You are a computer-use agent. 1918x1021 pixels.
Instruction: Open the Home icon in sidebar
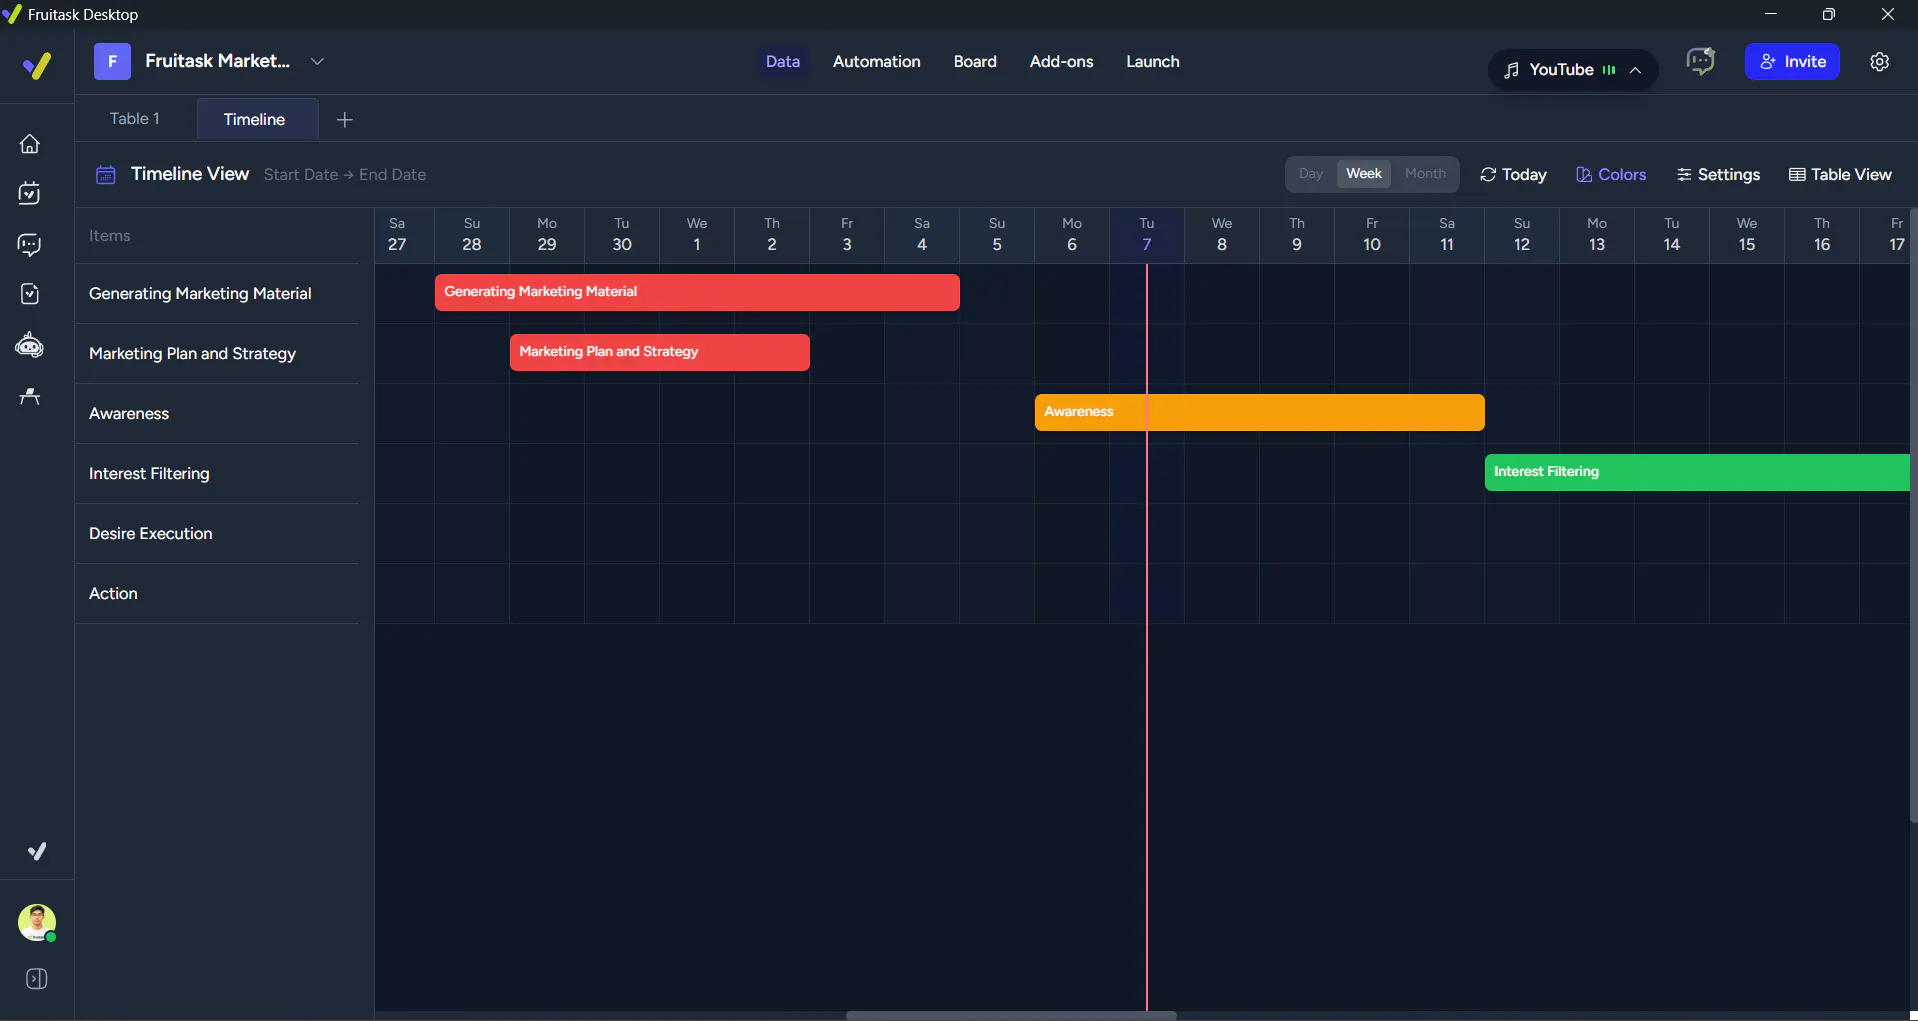tap(30, 144)
